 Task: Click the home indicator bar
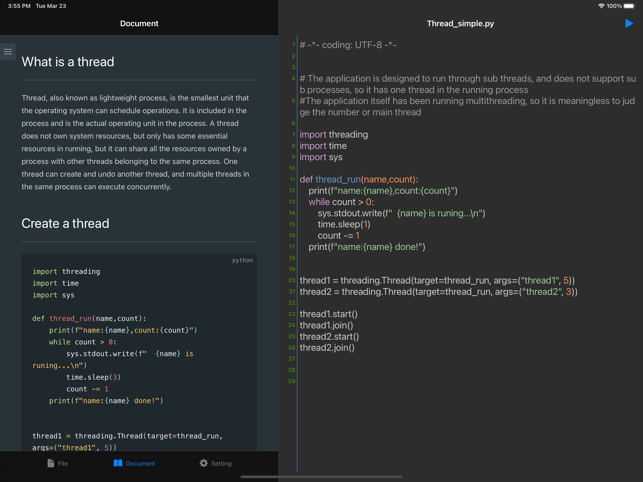[321, 477]
